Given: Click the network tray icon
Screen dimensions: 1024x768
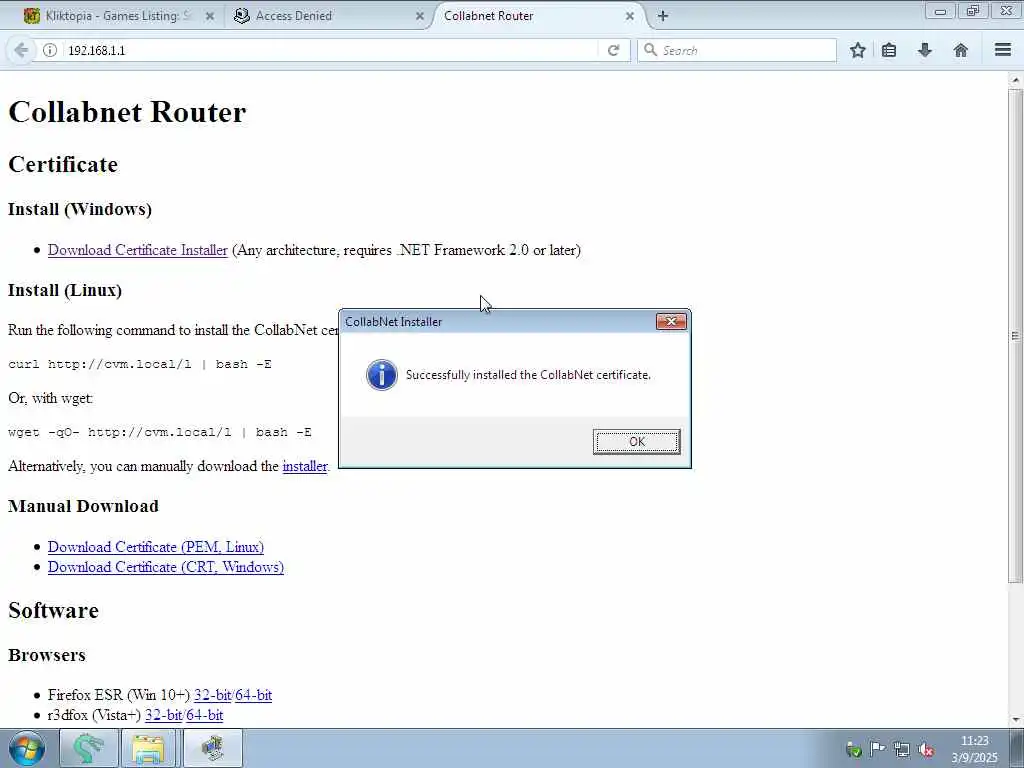Looking at the screenshot, I should (902, 750).
